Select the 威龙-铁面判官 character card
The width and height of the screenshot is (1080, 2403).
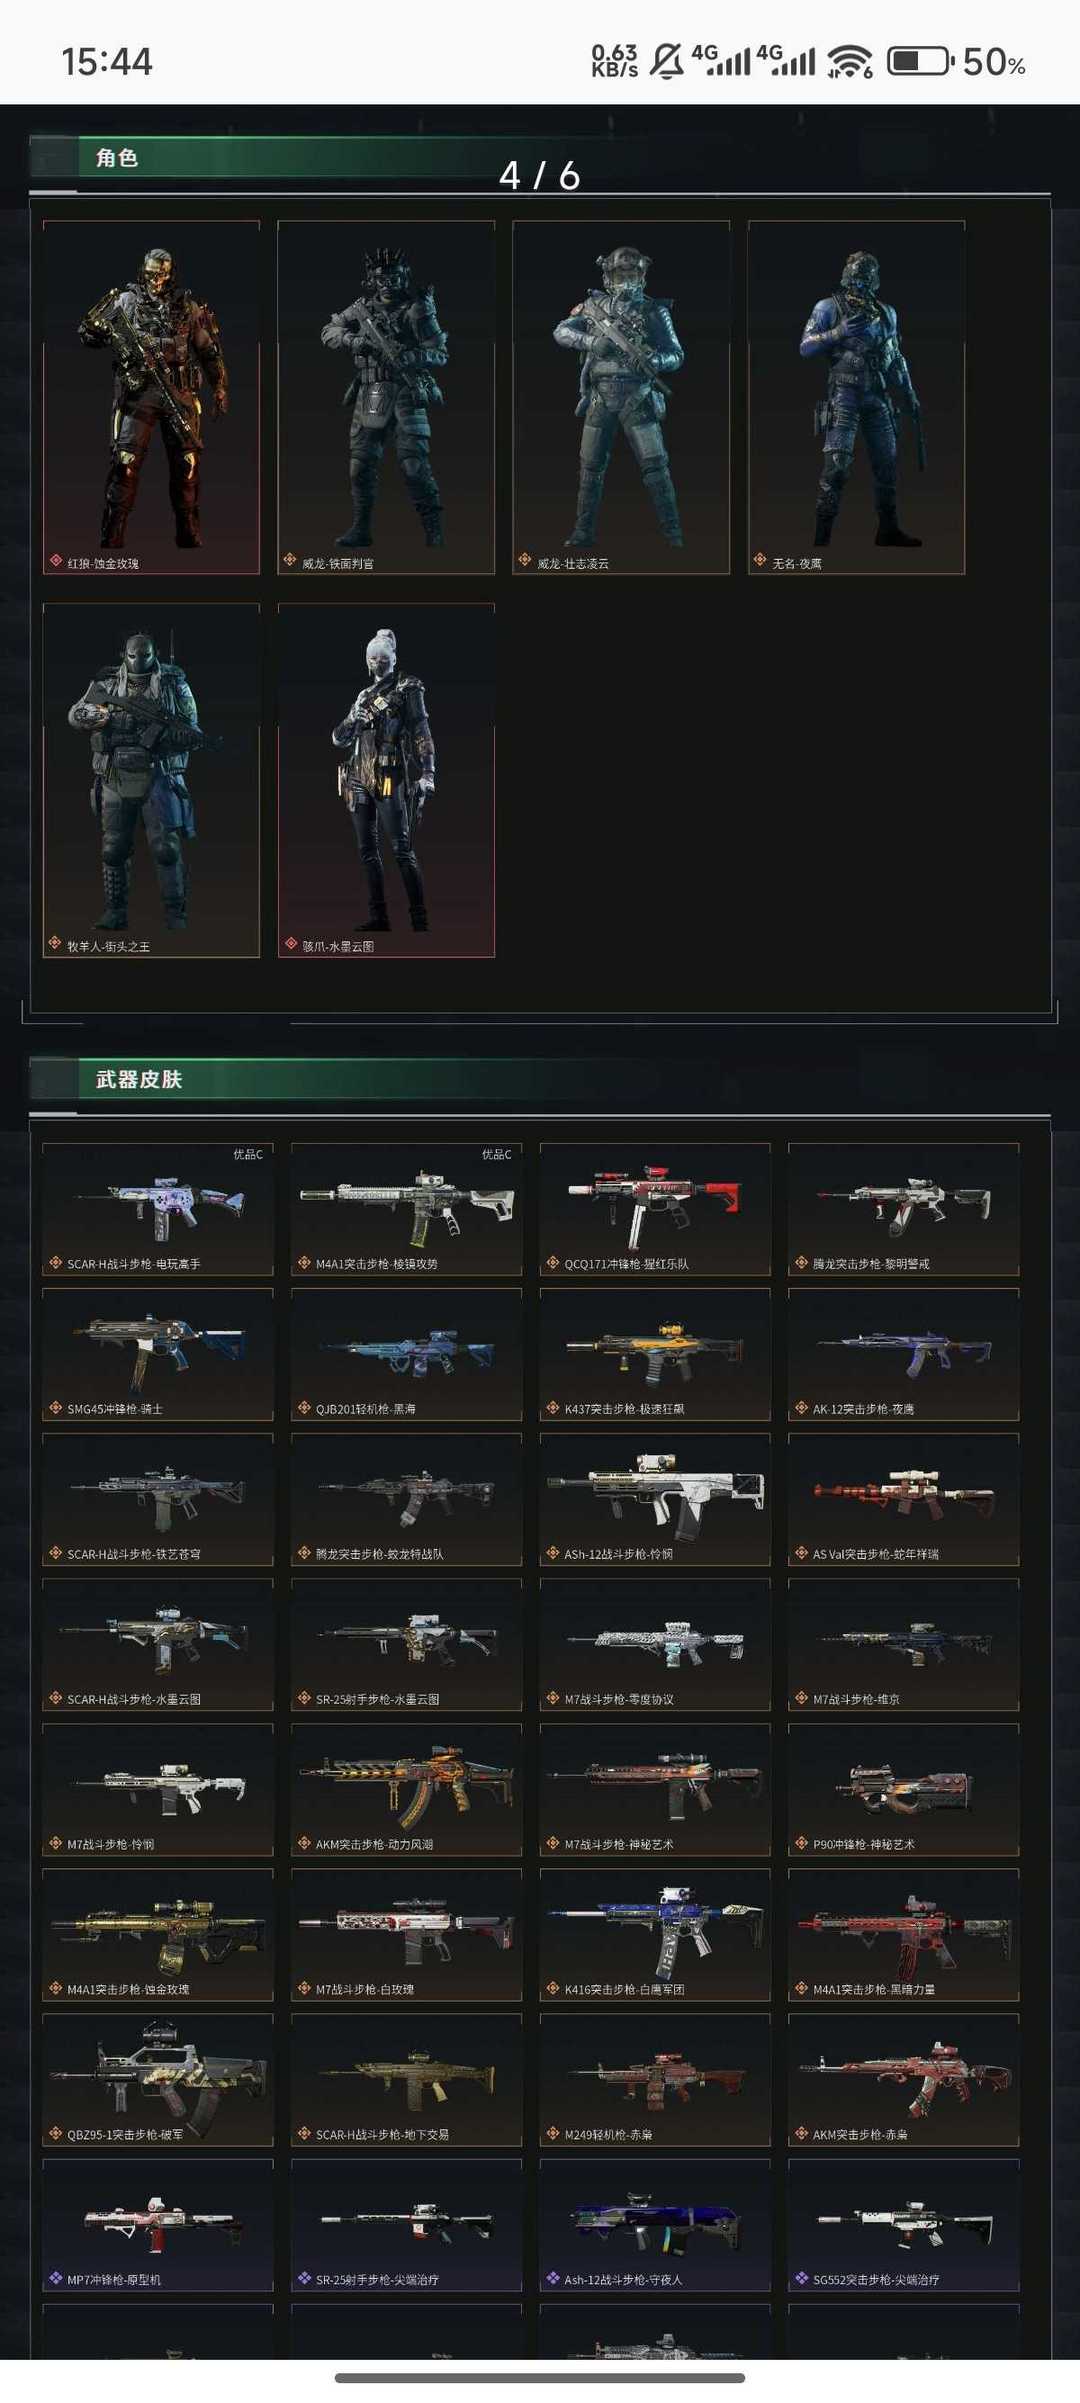(386, 397)
